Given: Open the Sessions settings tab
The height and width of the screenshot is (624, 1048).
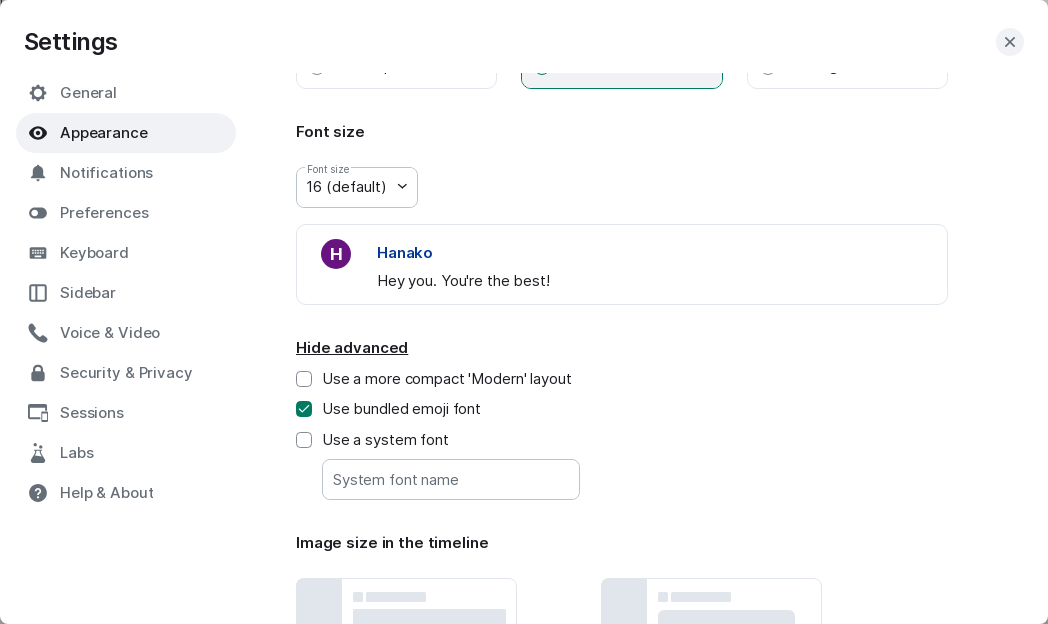Looking at the screenshot, I should tap(92, 413).
